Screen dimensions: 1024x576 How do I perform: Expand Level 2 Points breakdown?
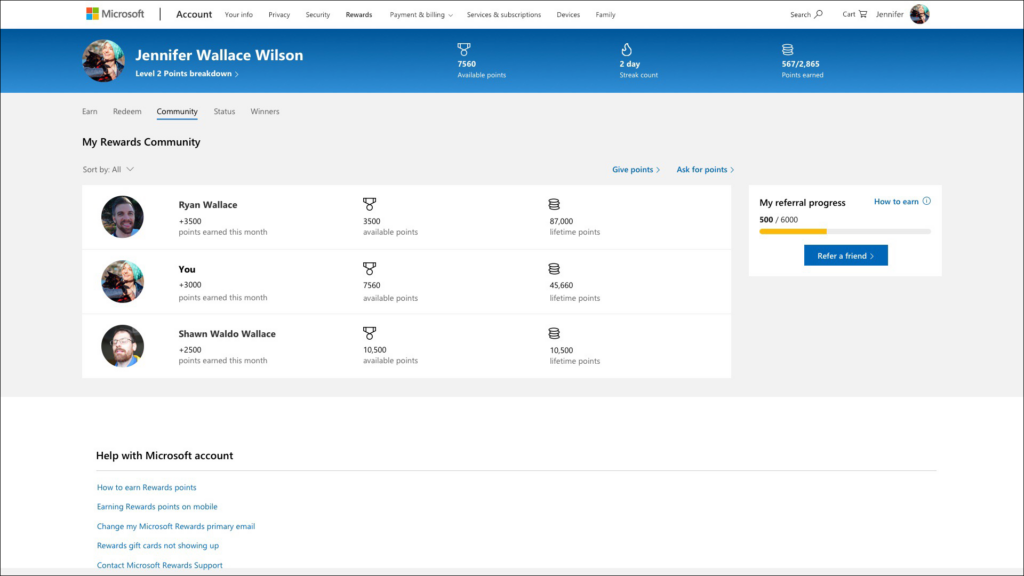click(x=187, y=74)
